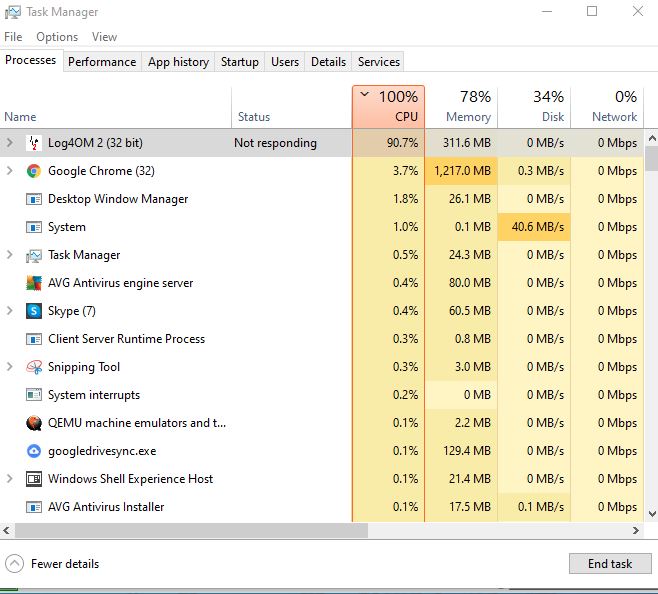Click the Skype process icon
Screen dimensions: 658x594
(34, 311)
